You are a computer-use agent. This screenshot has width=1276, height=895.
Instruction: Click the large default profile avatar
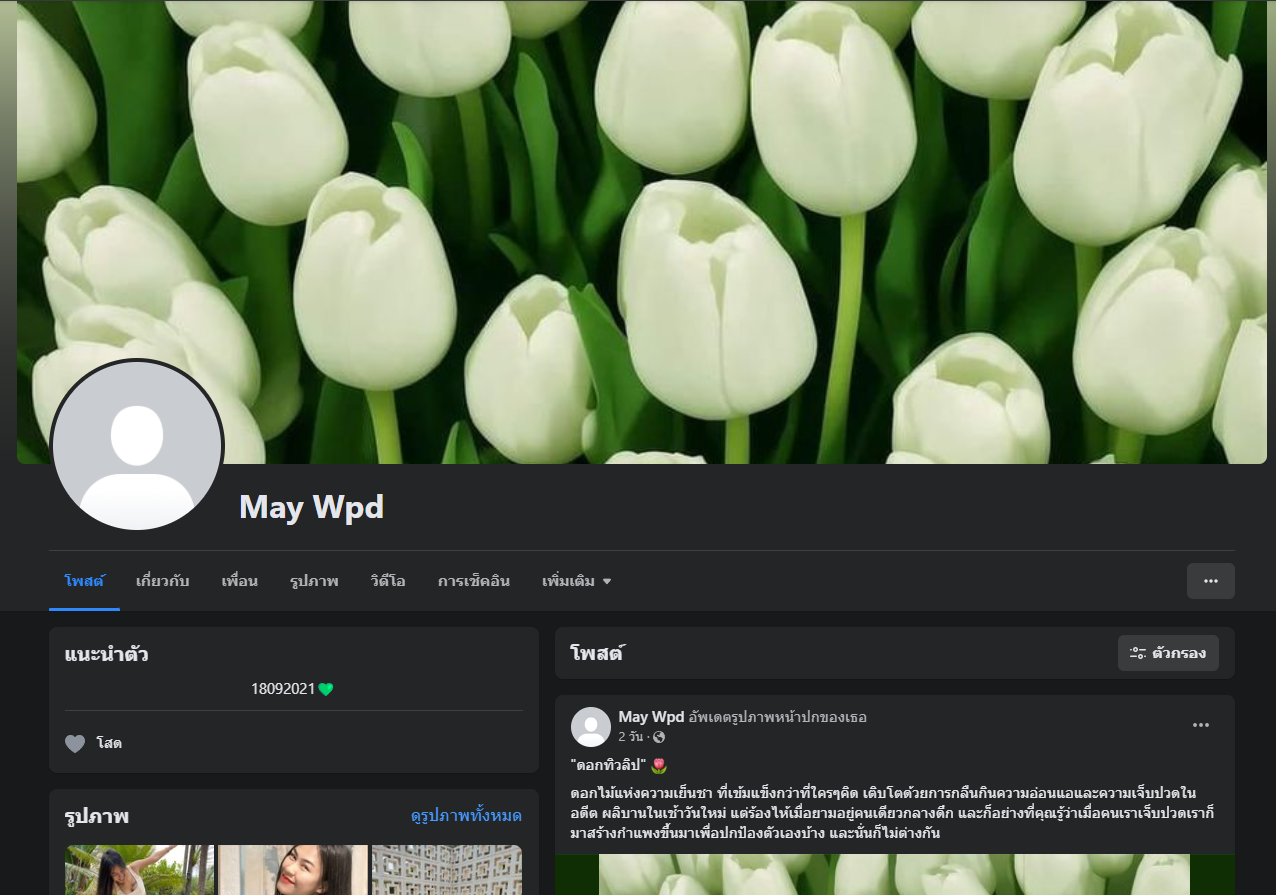pyautogui.click(x=137, y=445)
